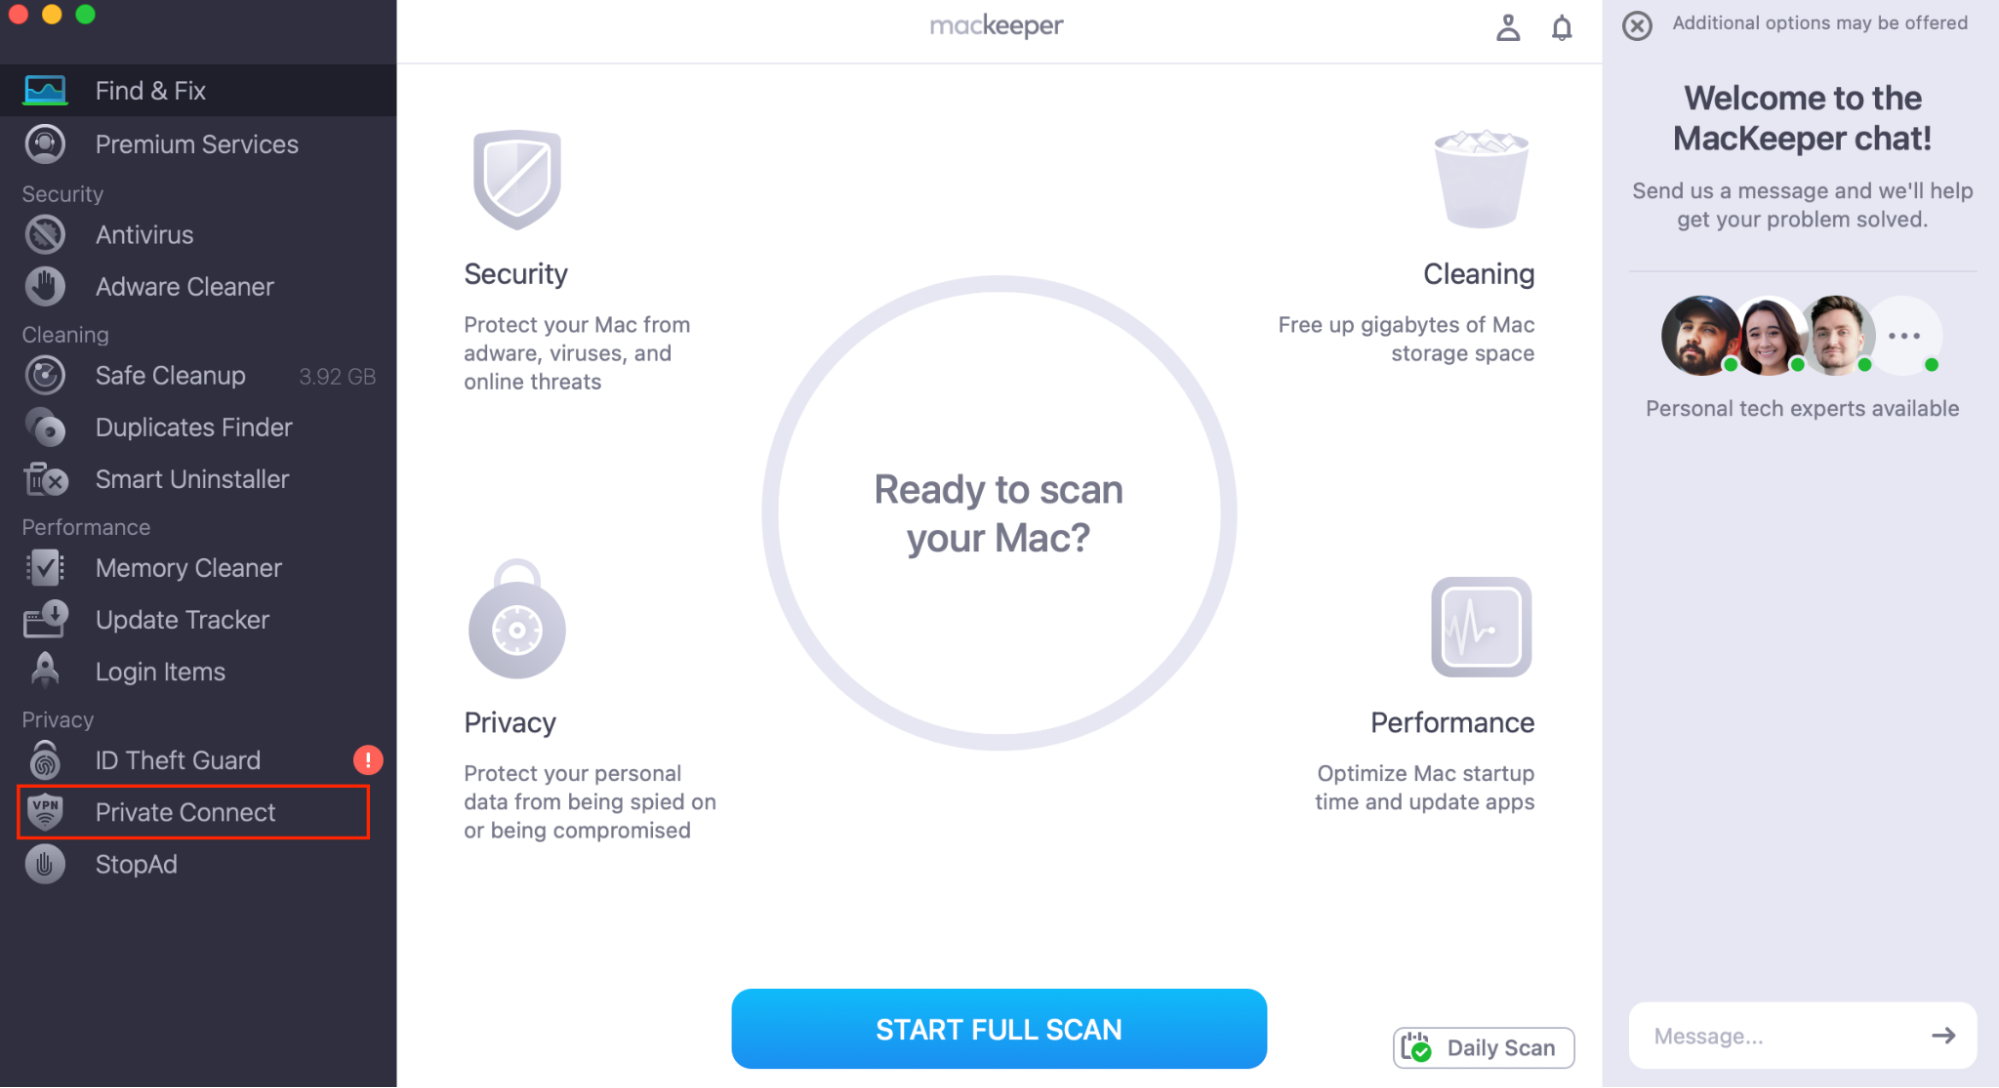The height and width of the screenshot is (1088, 1999).
Task: Click the Login Items sidebar entry
Action: [159, 670]
